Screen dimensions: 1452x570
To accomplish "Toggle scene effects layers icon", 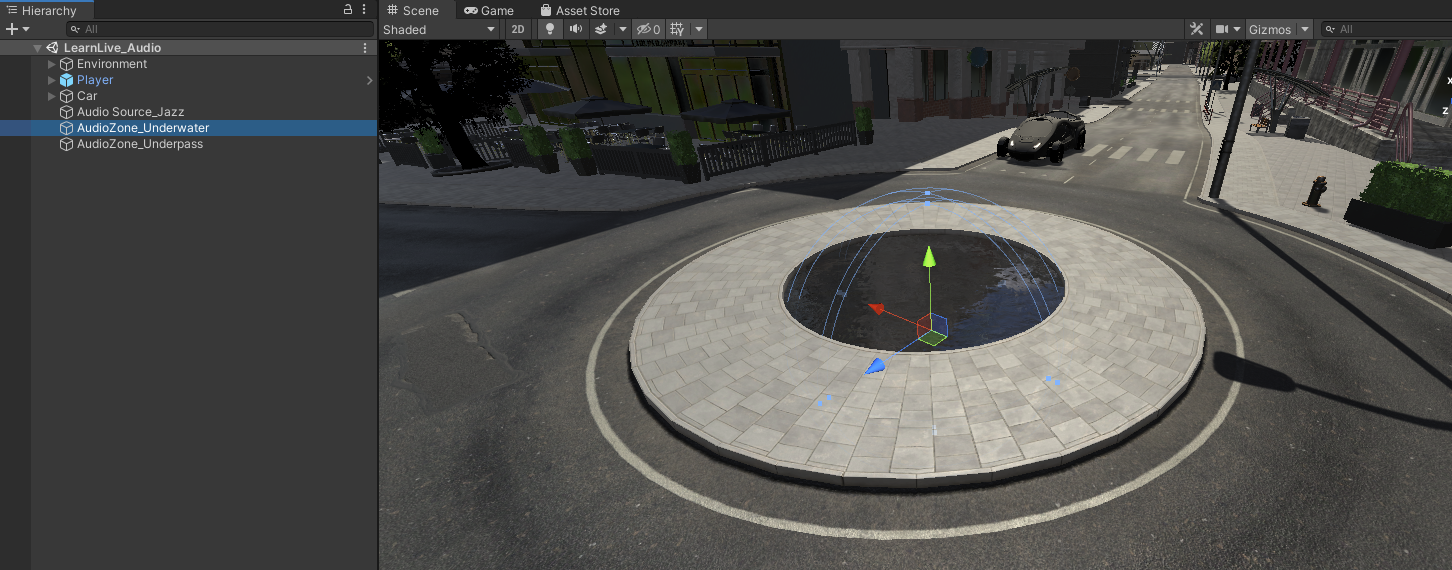I will pos(601,29).
